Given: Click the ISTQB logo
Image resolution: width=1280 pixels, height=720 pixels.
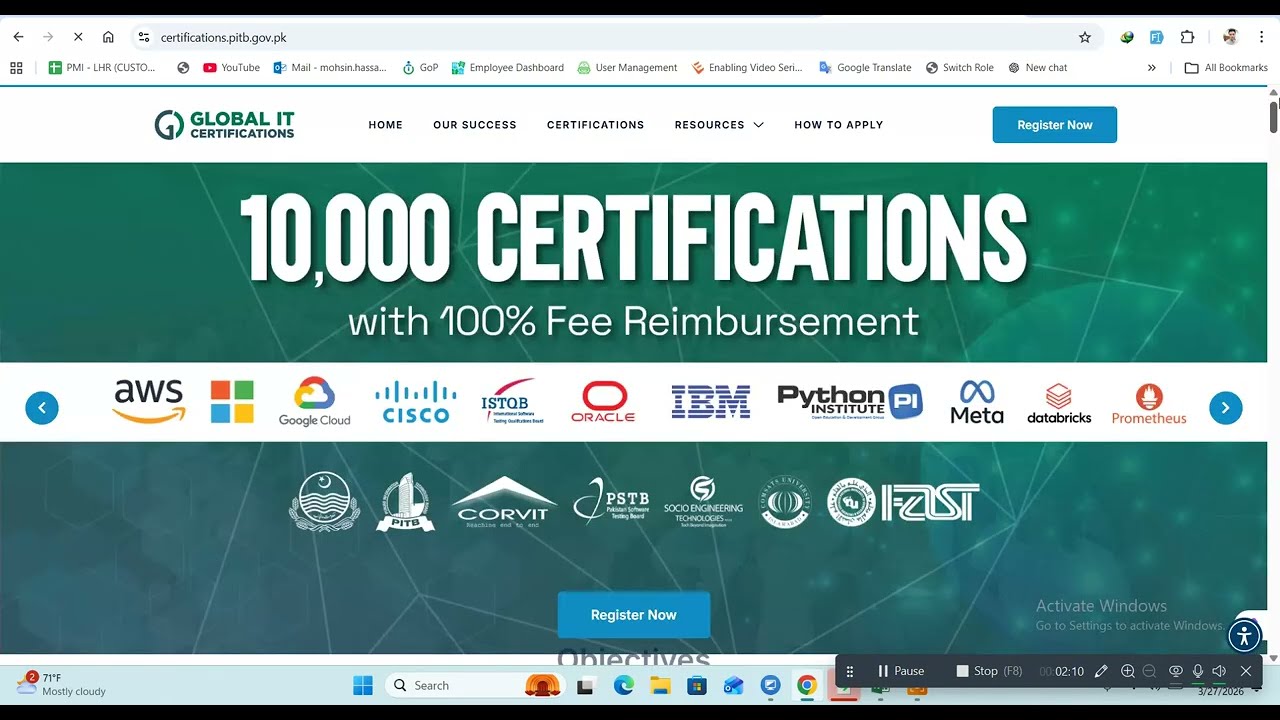Looking at the screenshot, I should click(513, 402).
